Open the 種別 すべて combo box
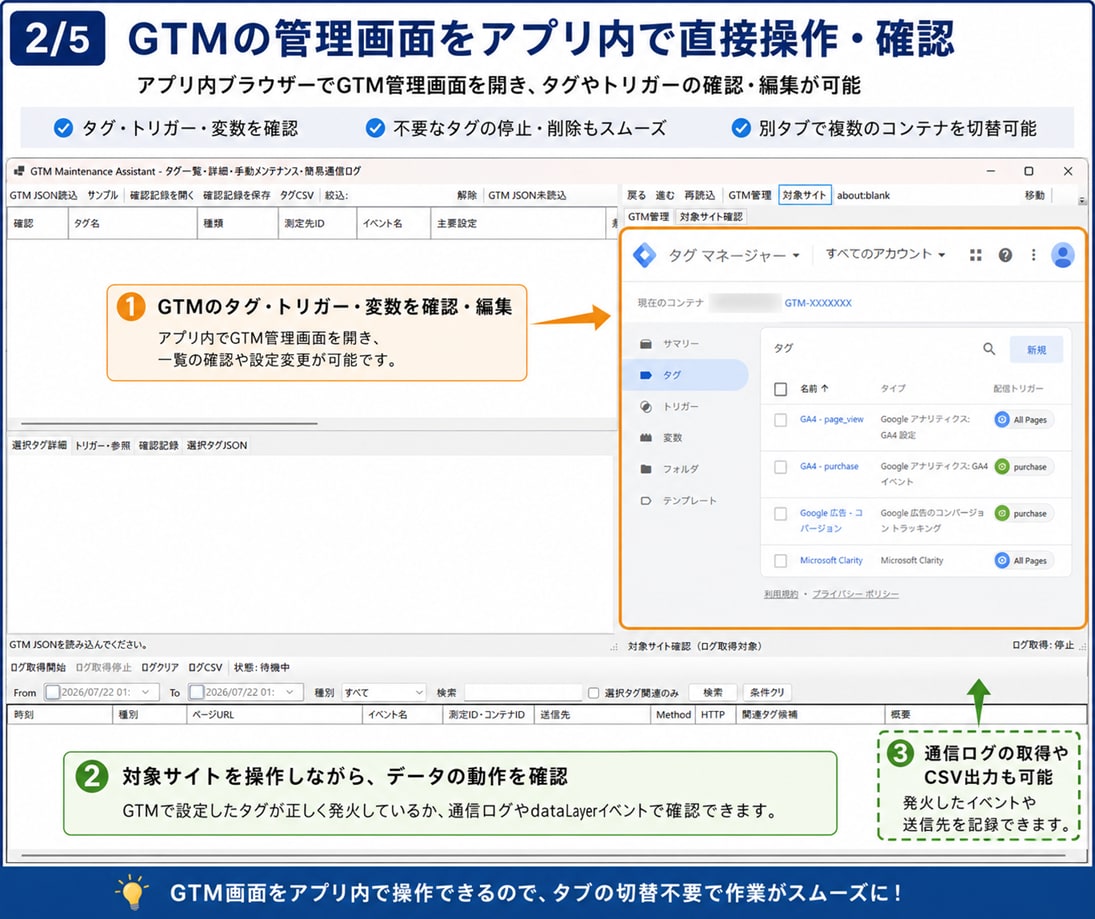This screenshot has width=1095, height=919. point(383,692)
